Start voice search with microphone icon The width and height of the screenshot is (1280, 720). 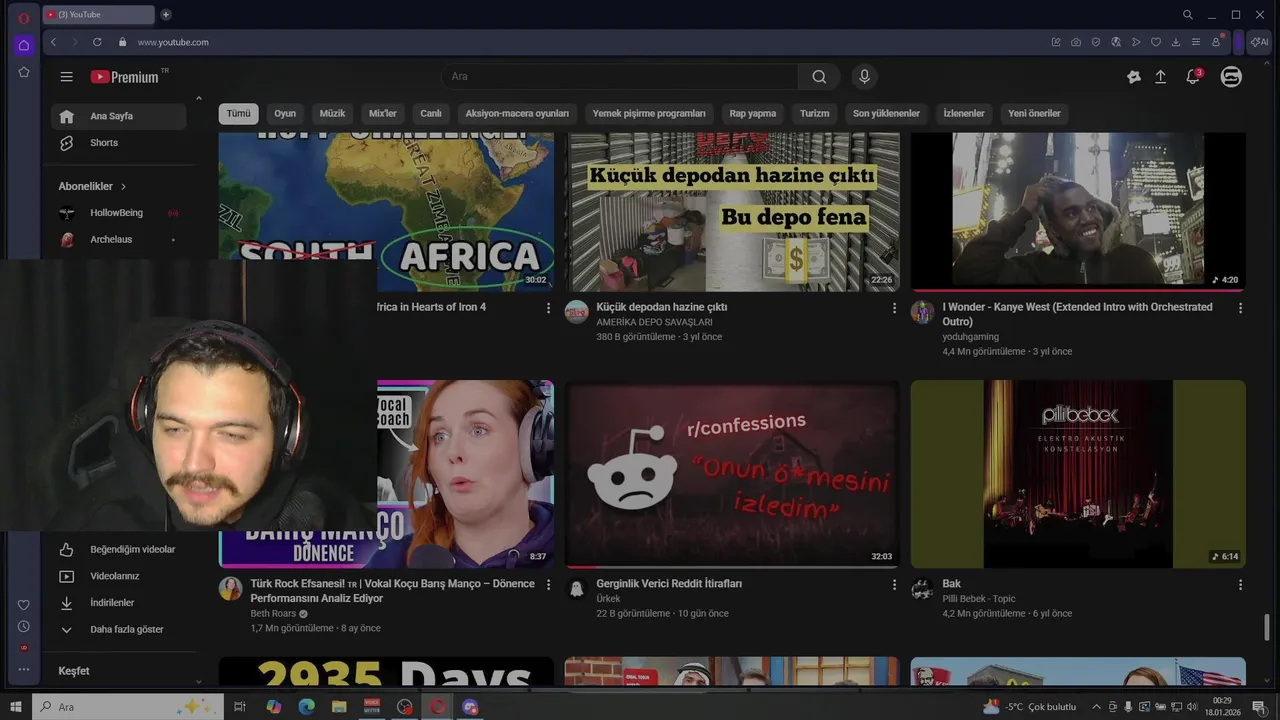click(865, 77)
